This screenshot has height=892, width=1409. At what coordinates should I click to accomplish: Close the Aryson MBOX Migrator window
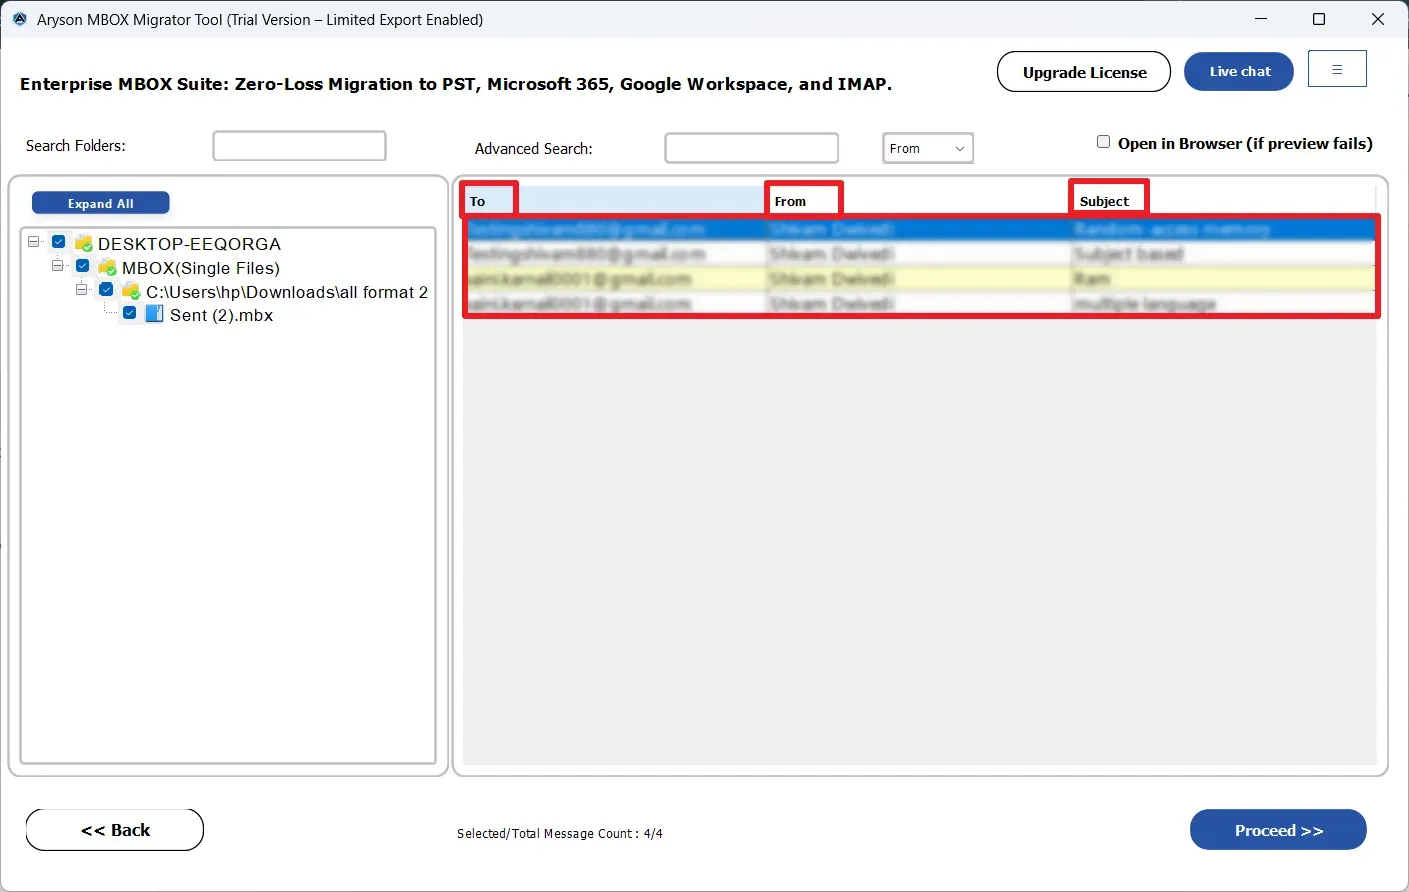tap(1378, 19)
